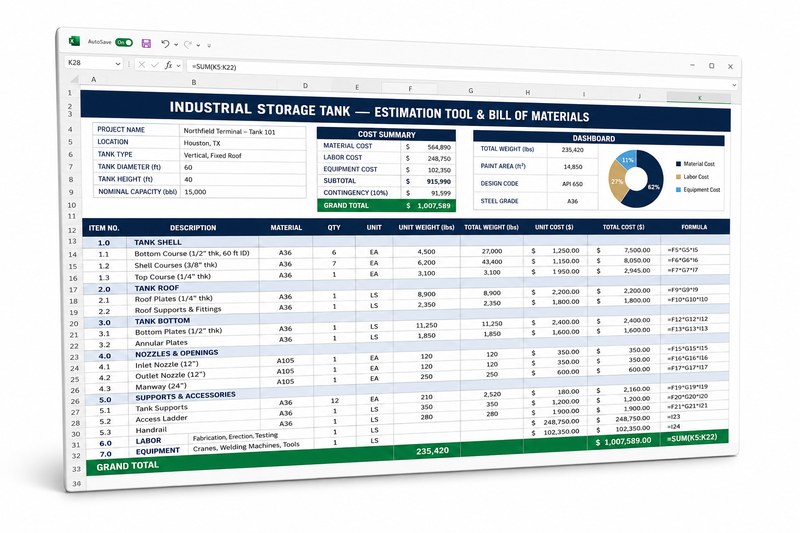The width and height of the screenshot is (800, 533).
Task: Click the 'Access Ladder' cell
Action: pyautogui.click(x=194, y=419)
